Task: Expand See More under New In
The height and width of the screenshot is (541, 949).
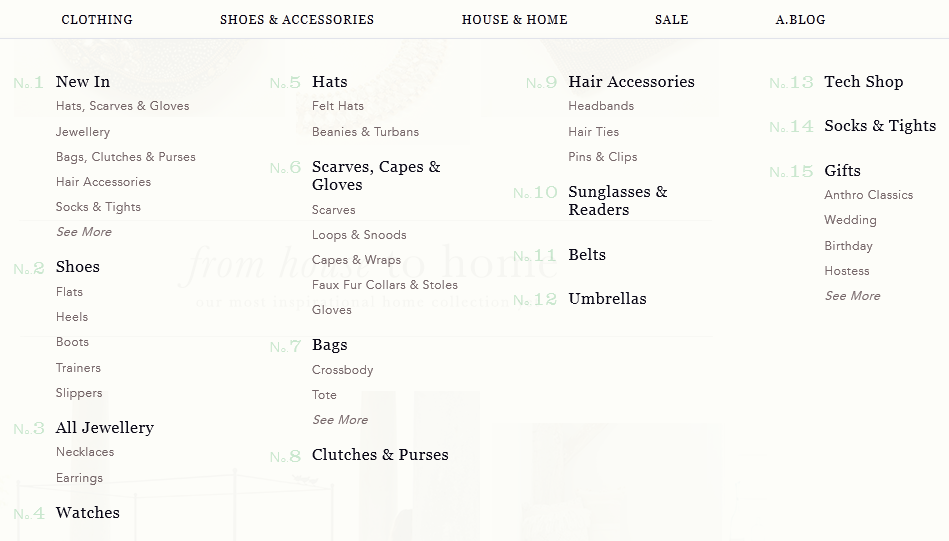Action: [84, 232]
